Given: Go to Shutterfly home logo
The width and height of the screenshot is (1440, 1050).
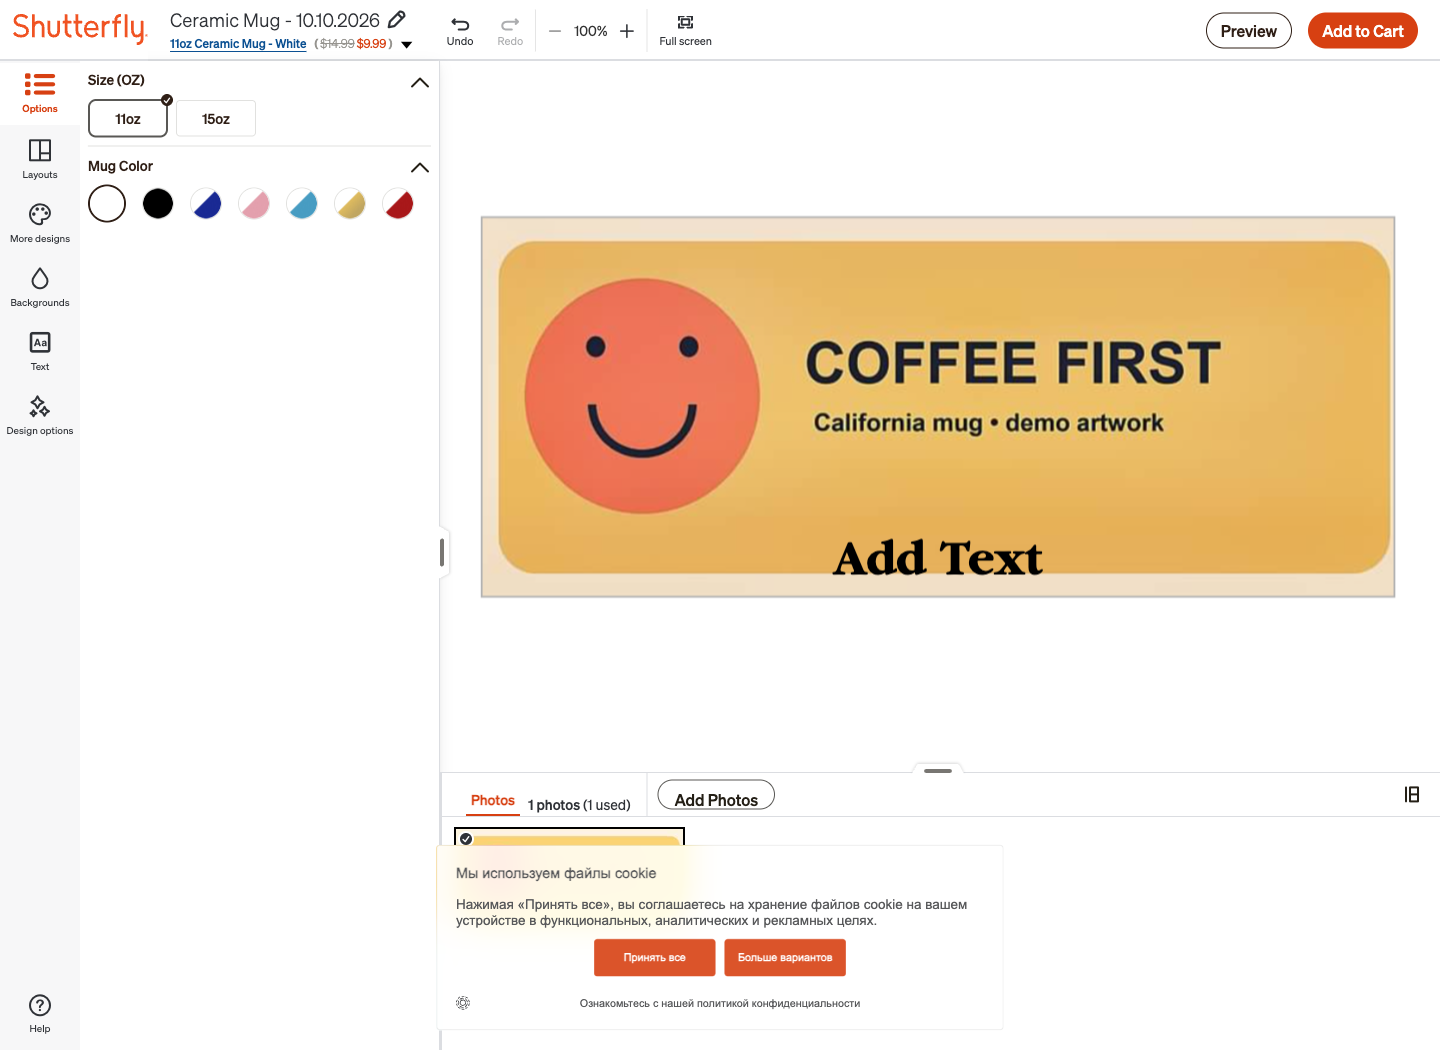Looking at the screenshot, I should (80, 28).
